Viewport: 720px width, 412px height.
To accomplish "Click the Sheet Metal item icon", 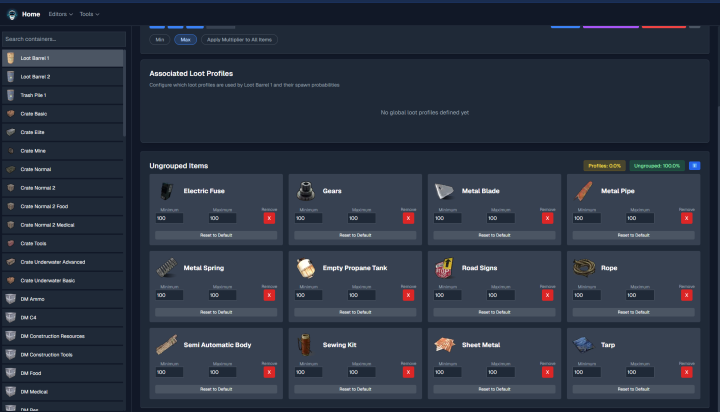I will click(444, 345).
